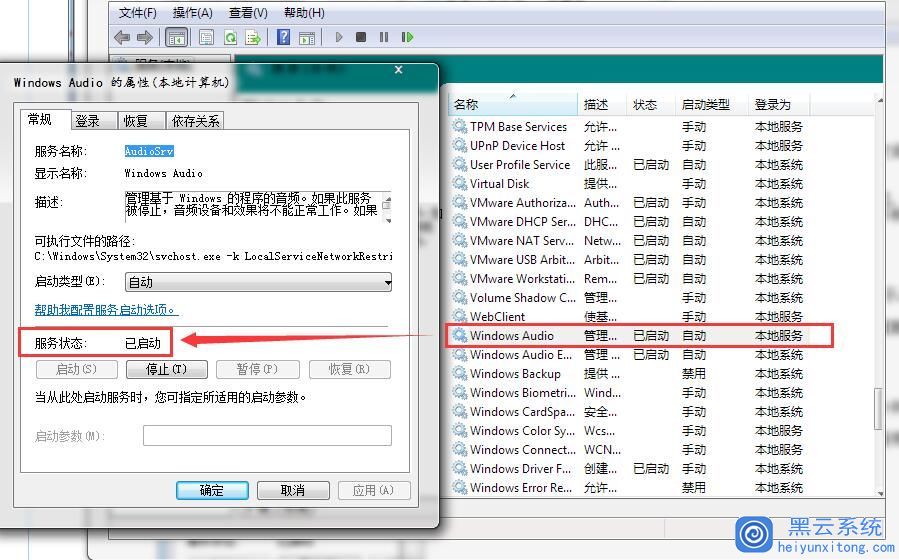
Task: Click gear icon of Windows Driver Foundation
Action: pyautogui.click(x=459, y=468)
